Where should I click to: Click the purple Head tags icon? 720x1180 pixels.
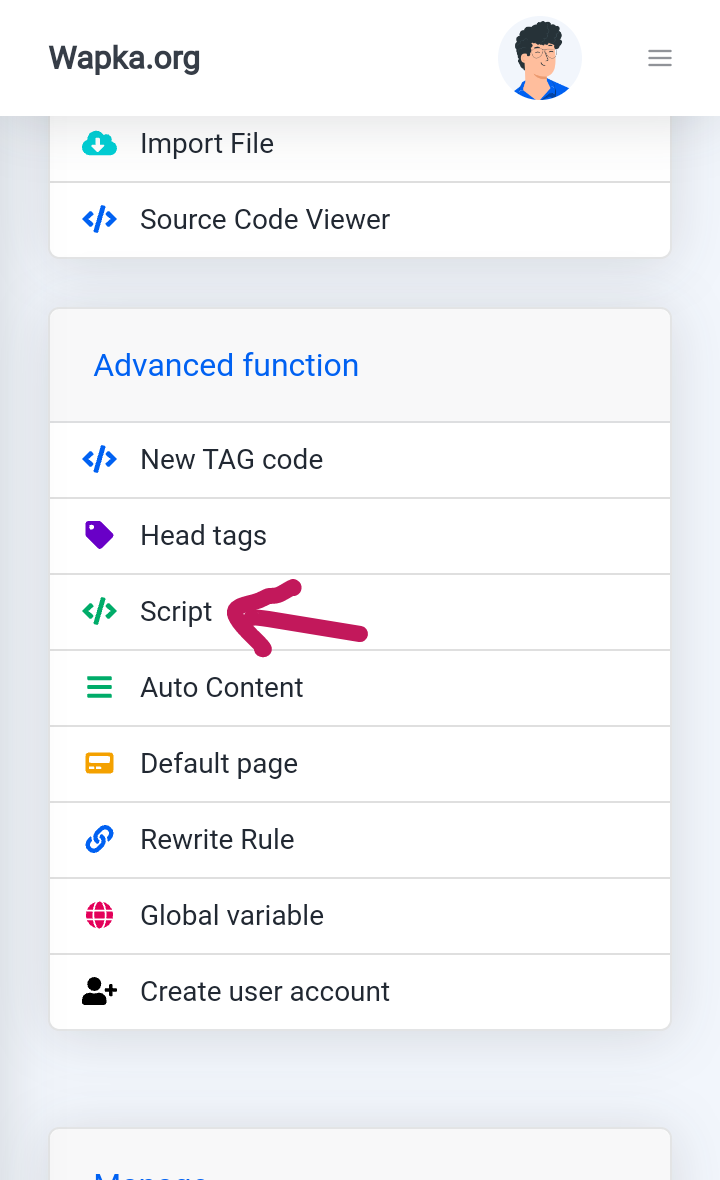[x=99, y=536]
